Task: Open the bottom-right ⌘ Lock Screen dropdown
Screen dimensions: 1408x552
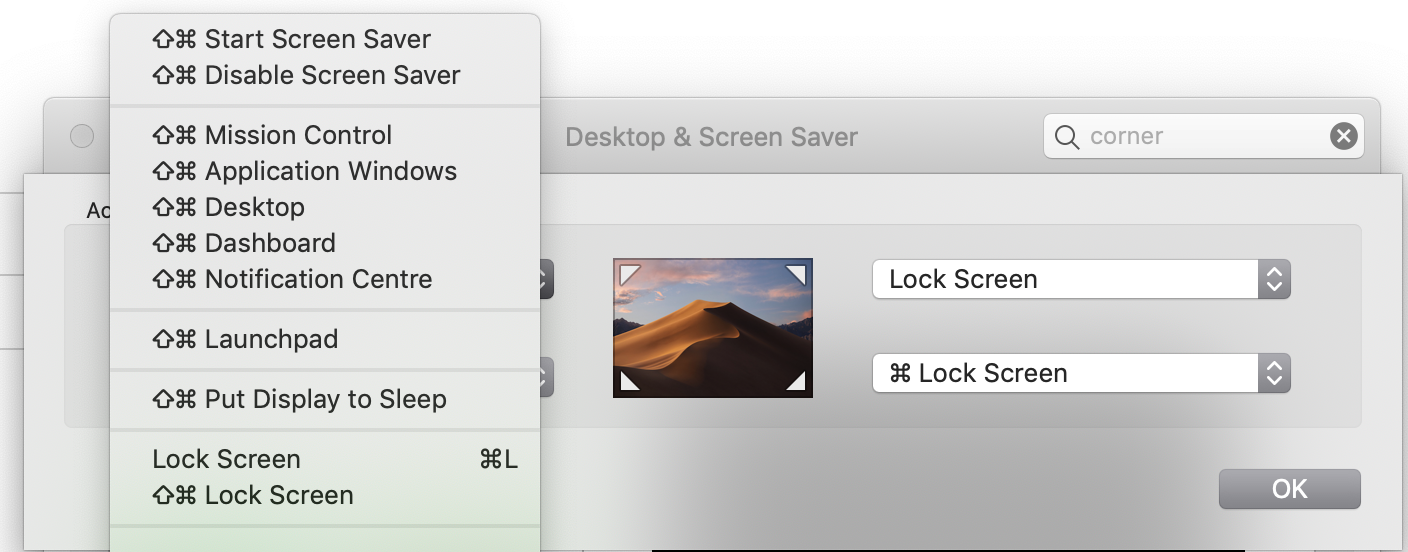Action: point(1080,373)
